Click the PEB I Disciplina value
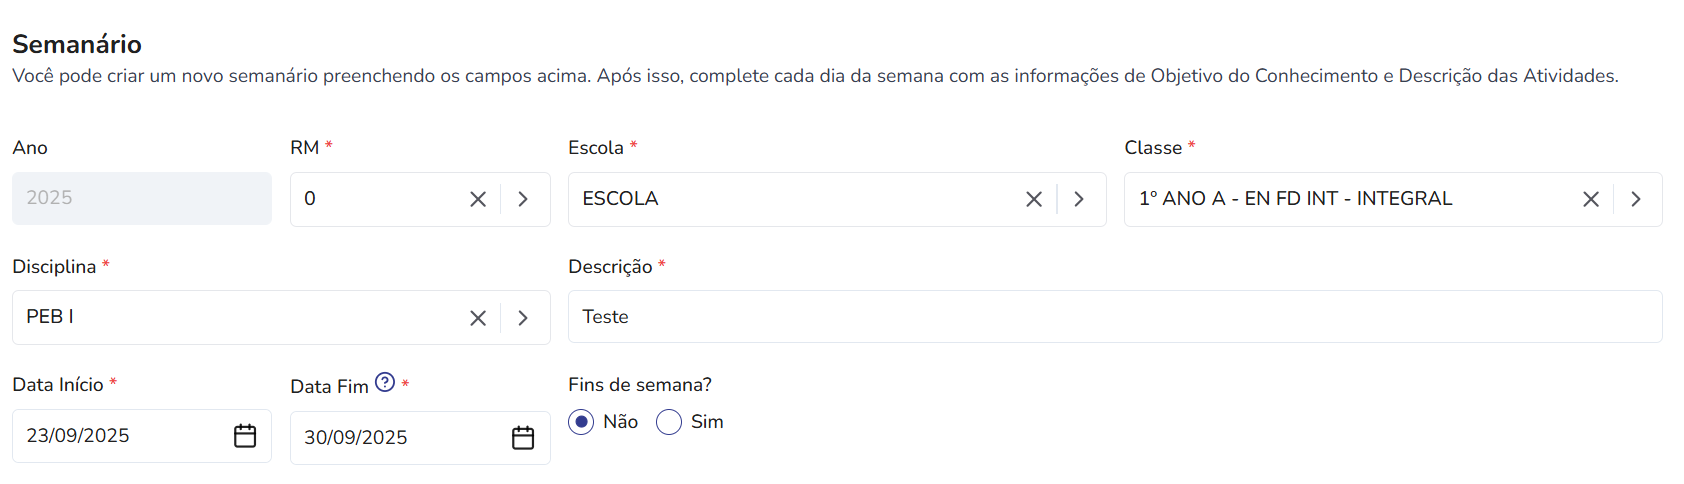Image resolution: width=1684 pixels, height=484 pixels. [x=50, y=317]
